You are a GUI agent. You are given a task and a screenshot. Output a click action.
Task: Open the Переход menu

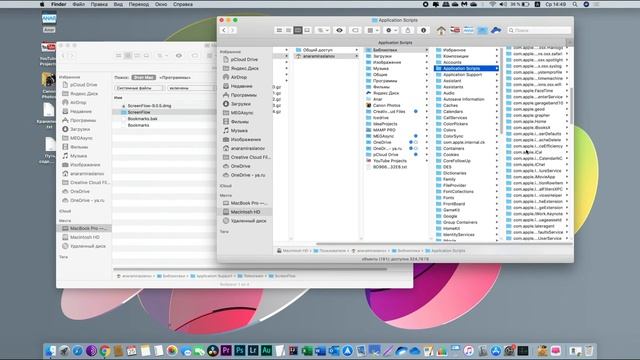139,4
